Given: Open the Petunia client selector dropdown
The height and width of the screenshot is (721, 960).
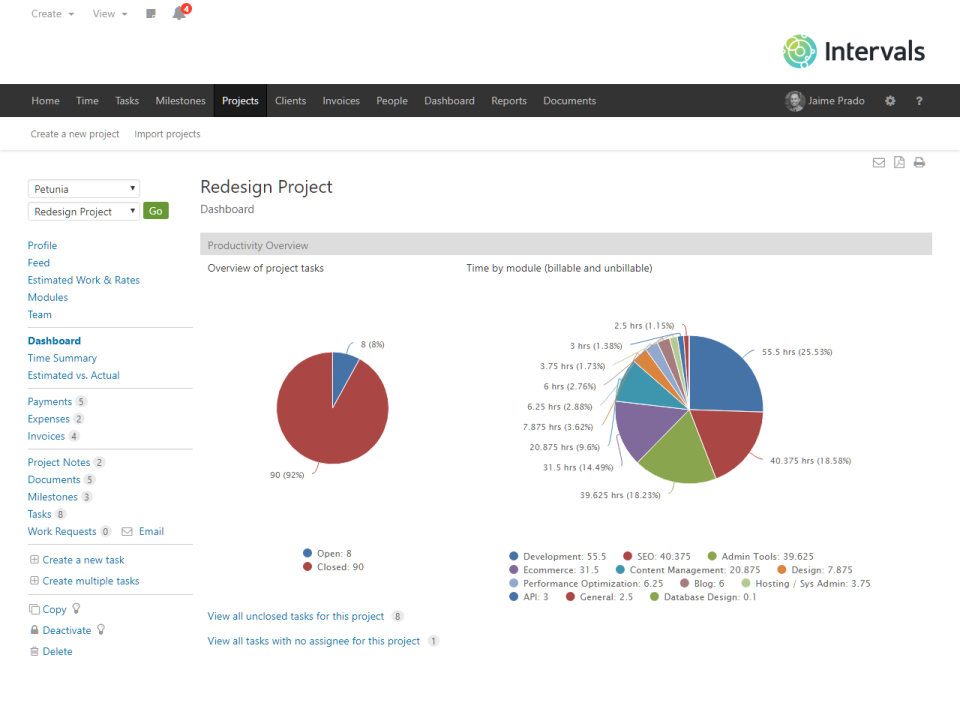Looking at the screenshot, I should [84, 188].
